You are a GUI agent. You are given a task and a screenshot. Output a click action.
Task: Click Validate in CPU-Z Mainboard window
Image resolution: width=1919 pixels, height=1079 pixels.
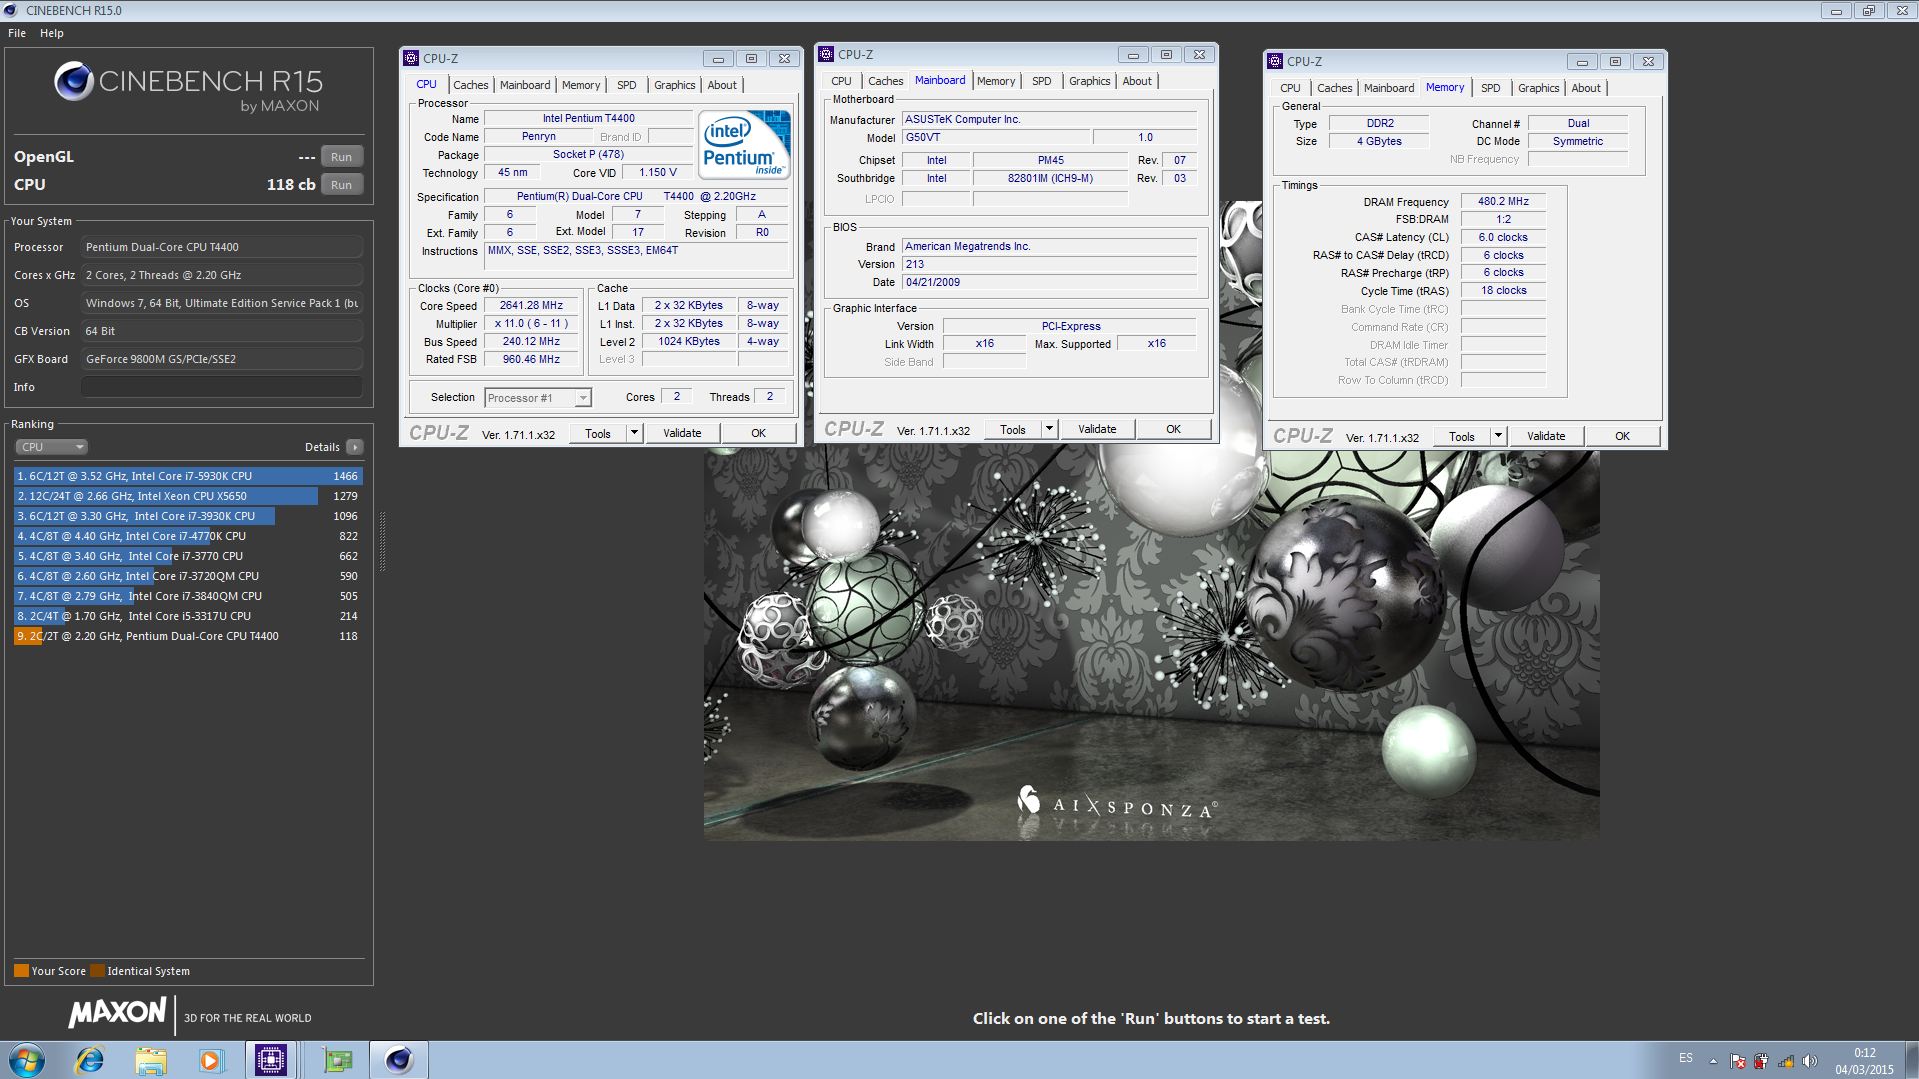pyautogui.click(x=1097, y=429)
